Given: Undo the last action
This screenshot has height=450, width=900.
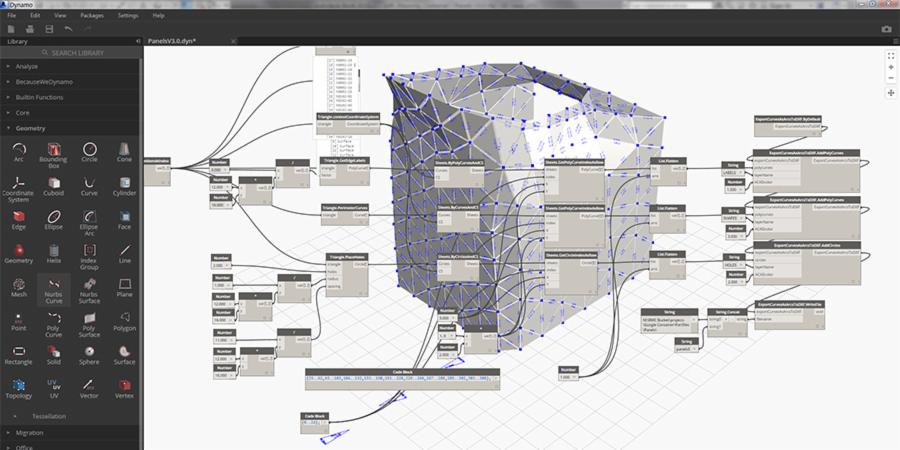Looking at the screenshot, I should pyautogui.click(x=68, y=29).
